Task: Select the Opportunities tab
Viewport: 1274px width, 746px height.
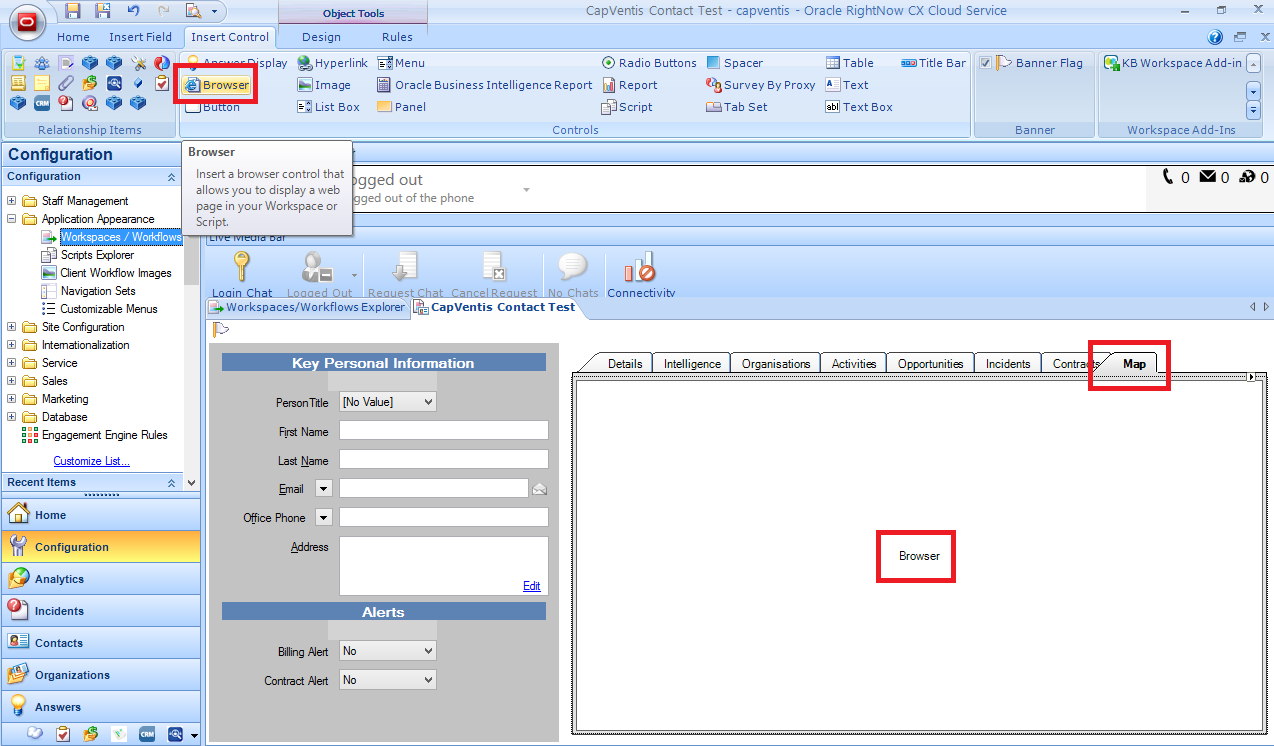Action: point(930,364)
